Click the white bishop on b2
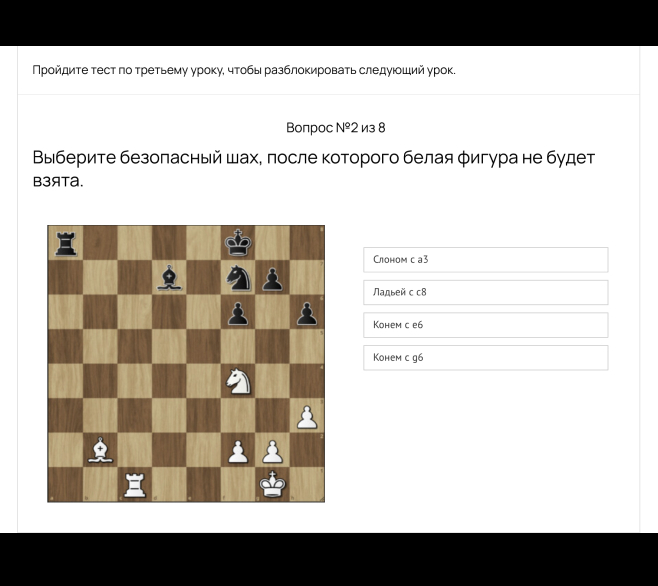 coord(100,450)
